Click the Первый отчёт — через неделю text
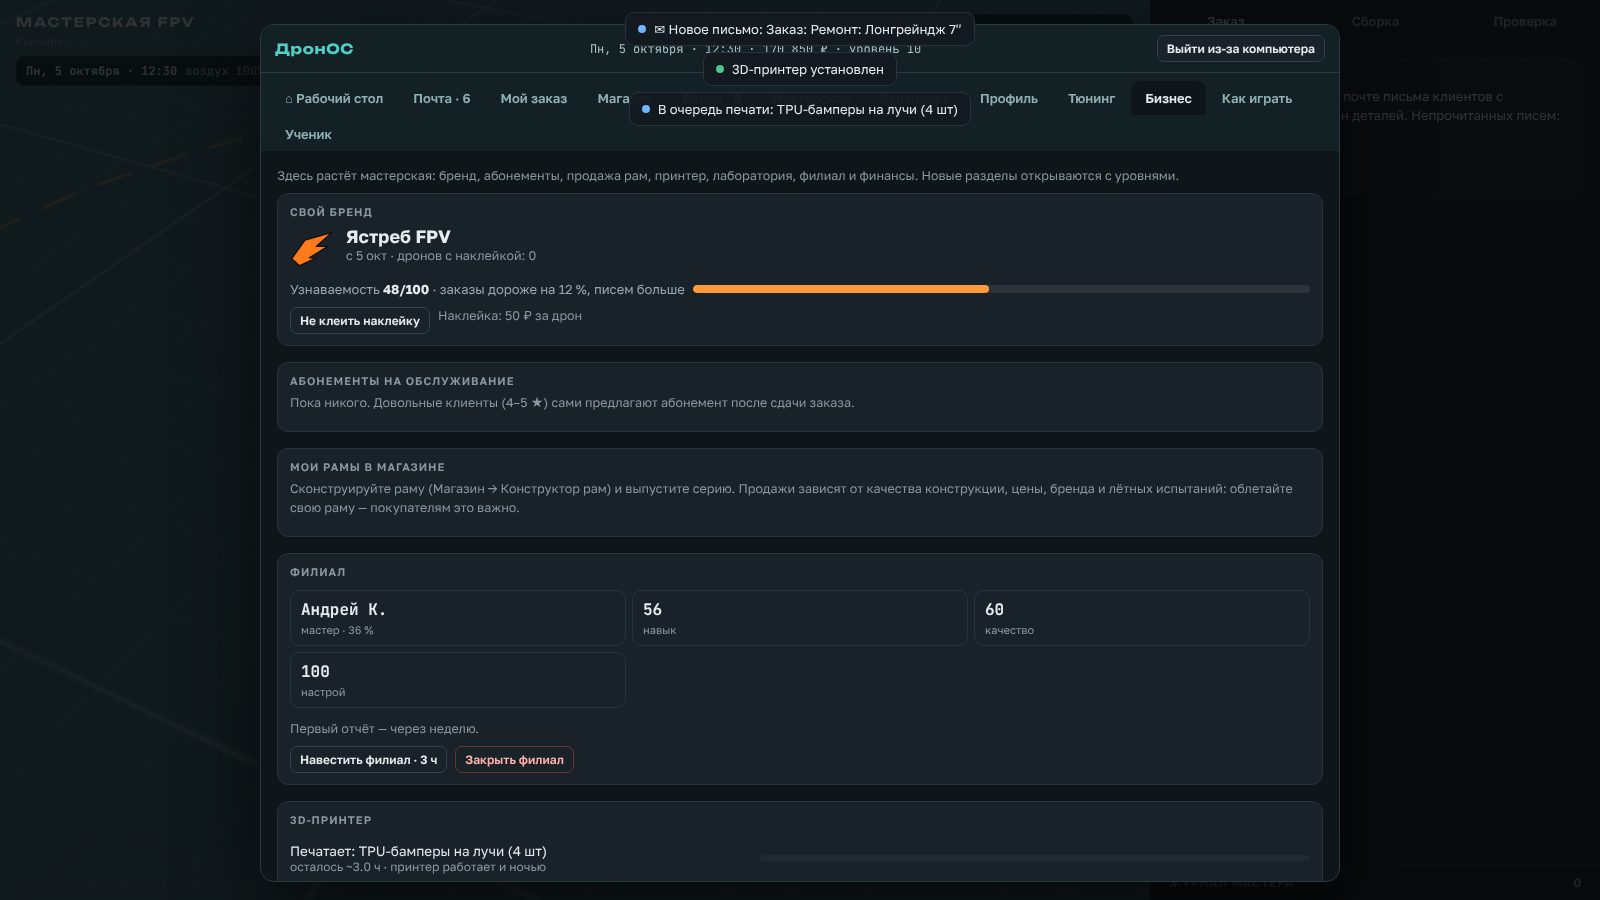 coord(384,729)
